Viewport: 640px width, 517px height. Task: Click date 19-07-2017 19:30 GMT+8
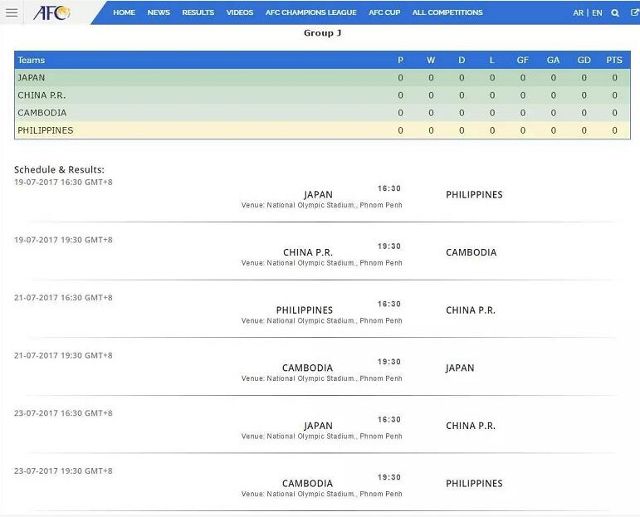click(x=63, y=240)
